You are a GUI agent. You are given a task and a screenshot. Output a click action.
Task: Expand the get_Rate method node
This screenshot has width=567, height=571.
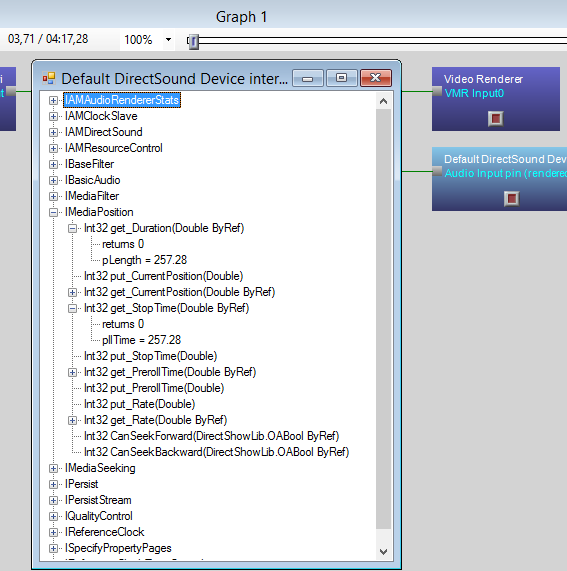coord(72,421)
